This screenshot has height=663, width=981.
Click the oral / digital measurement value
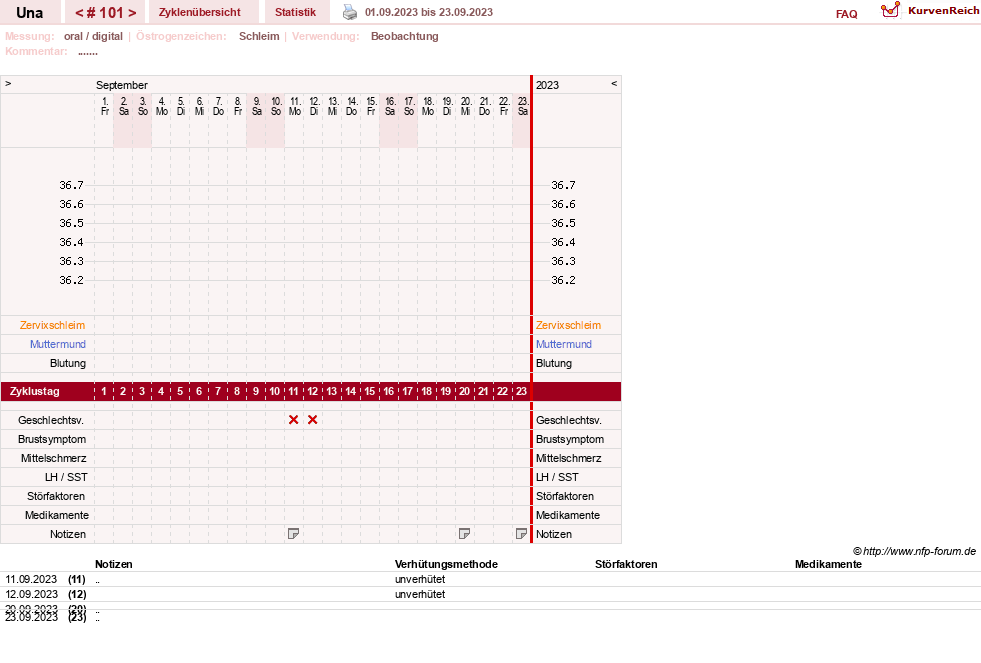click(93, 36)
